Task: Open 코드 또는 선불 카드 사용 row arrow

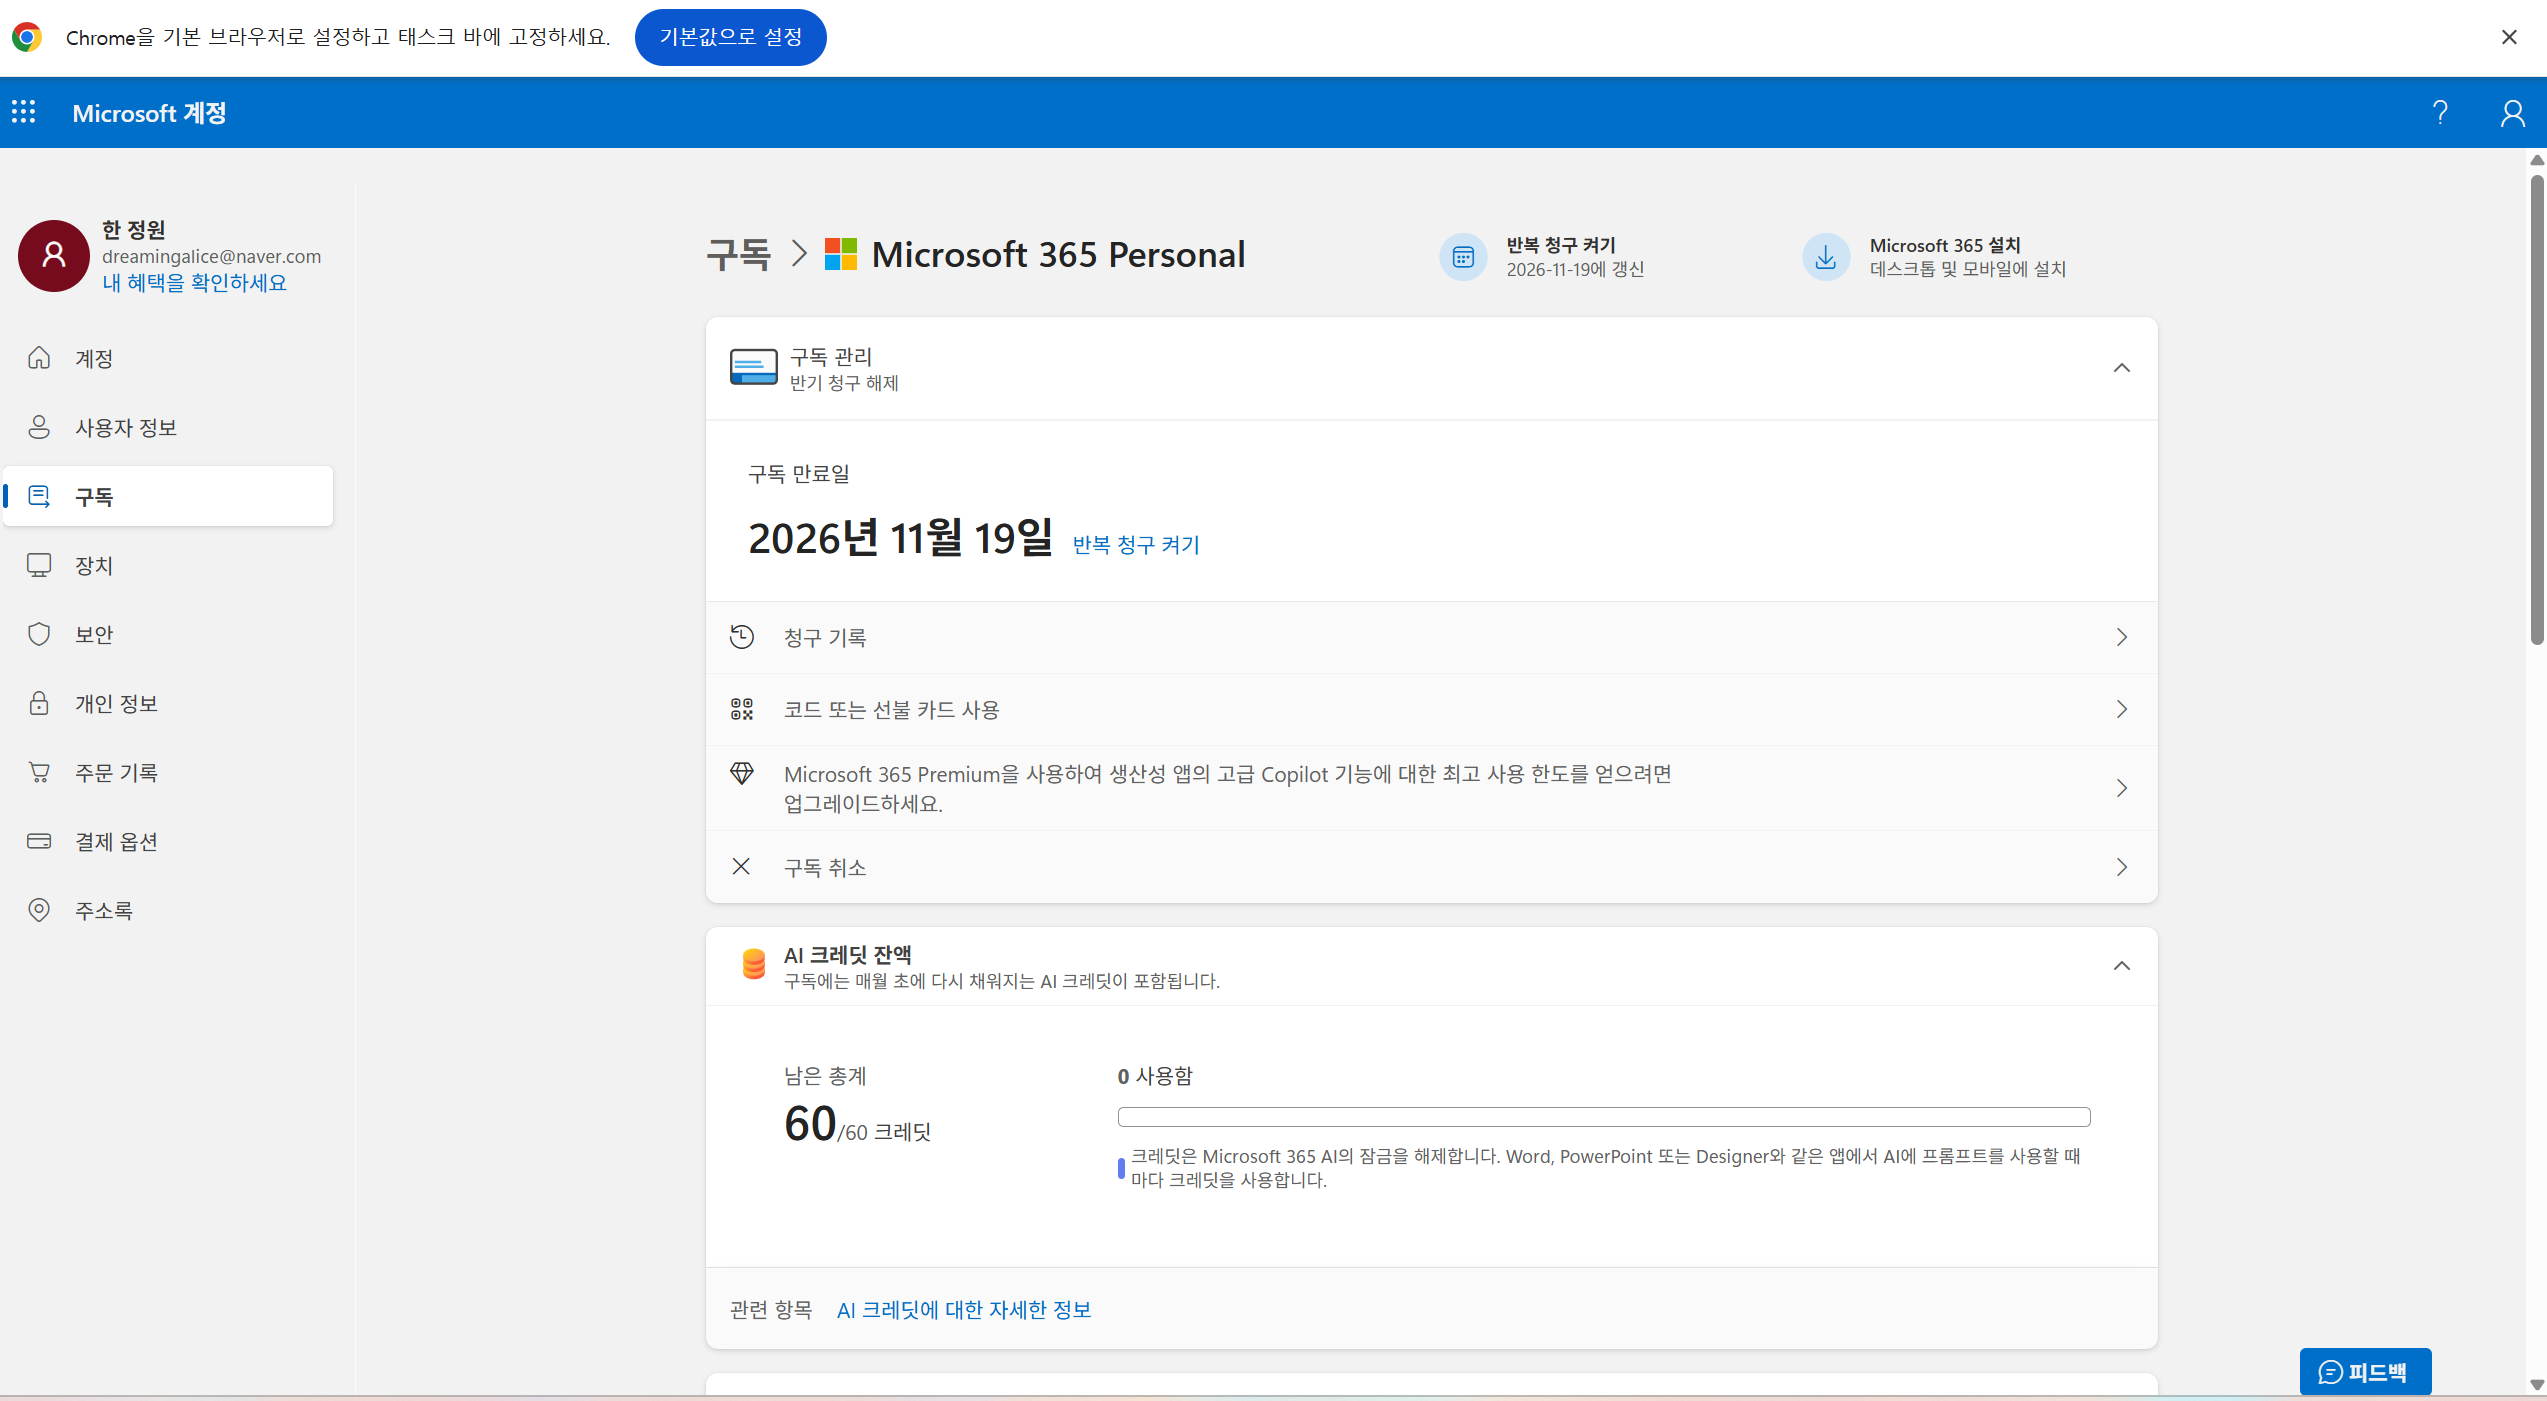Action: [2122, 709]
